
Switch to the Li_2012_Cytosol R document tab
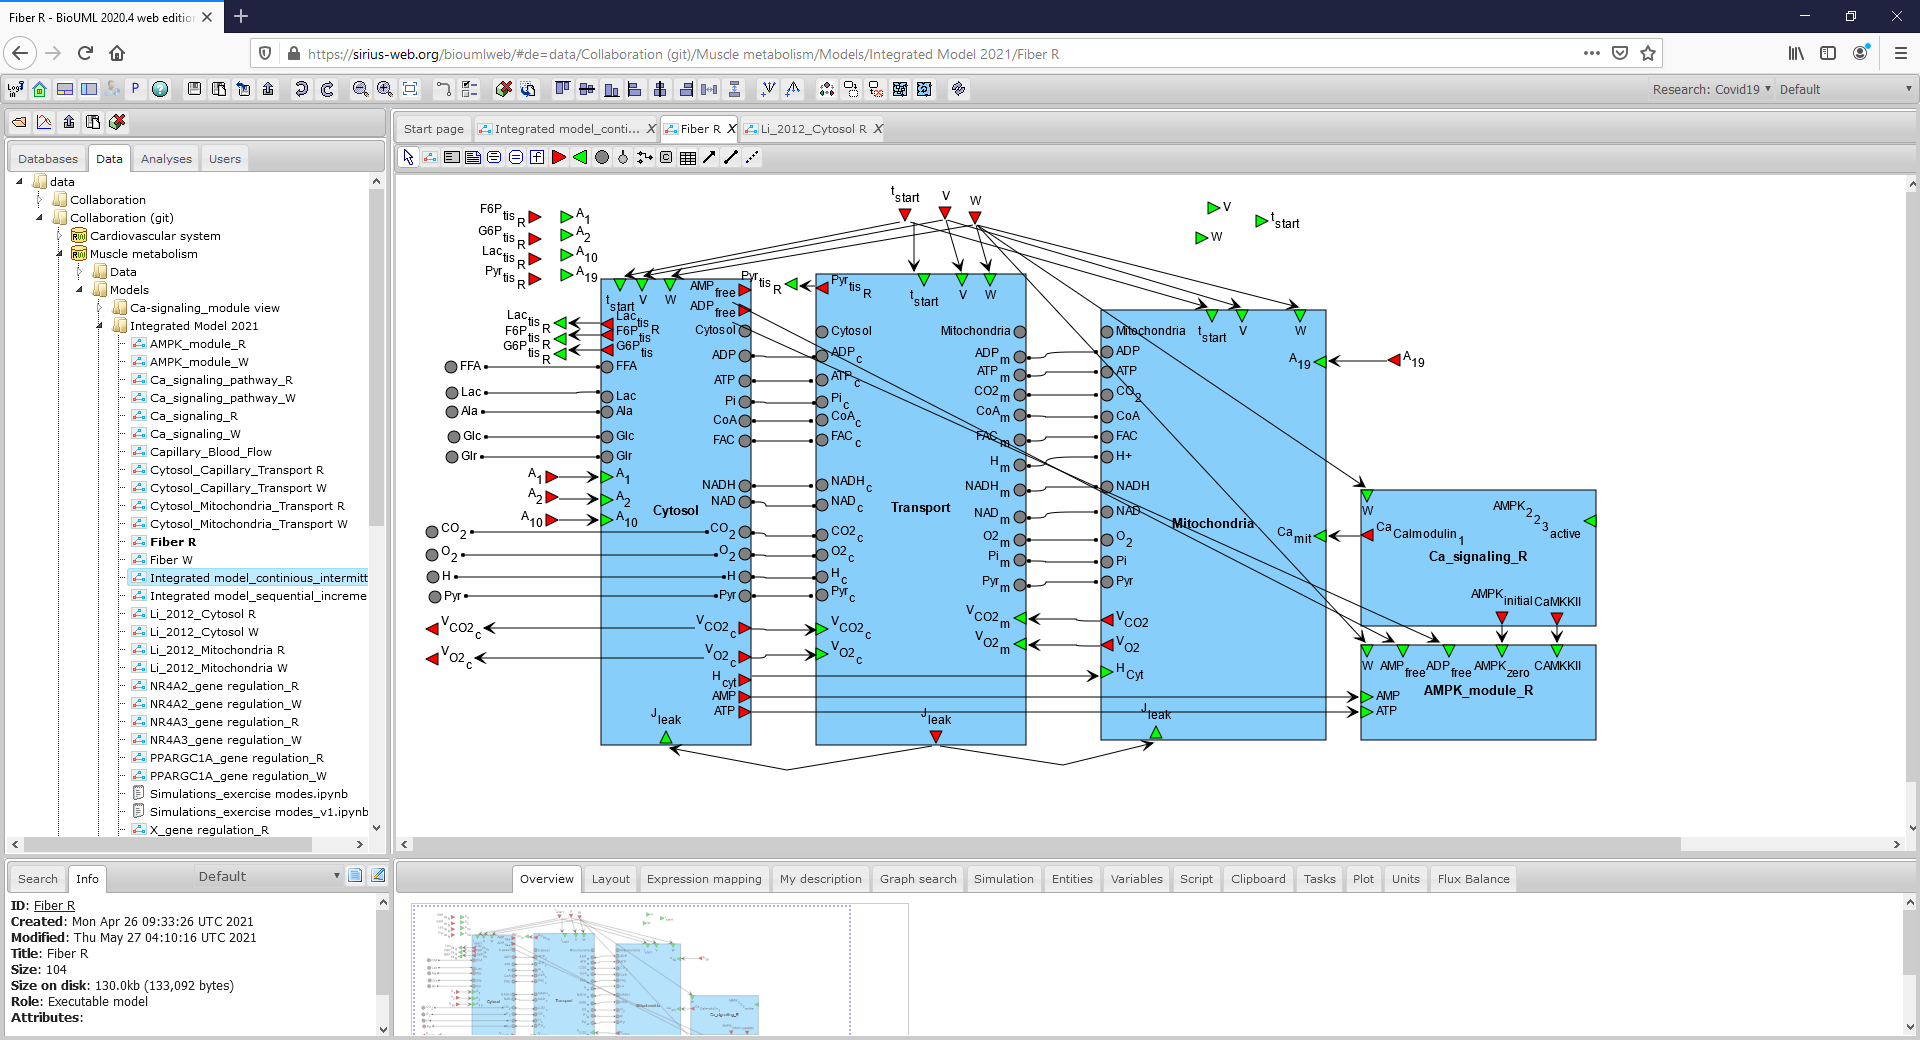pyautogui.click(x=814, y=129)
